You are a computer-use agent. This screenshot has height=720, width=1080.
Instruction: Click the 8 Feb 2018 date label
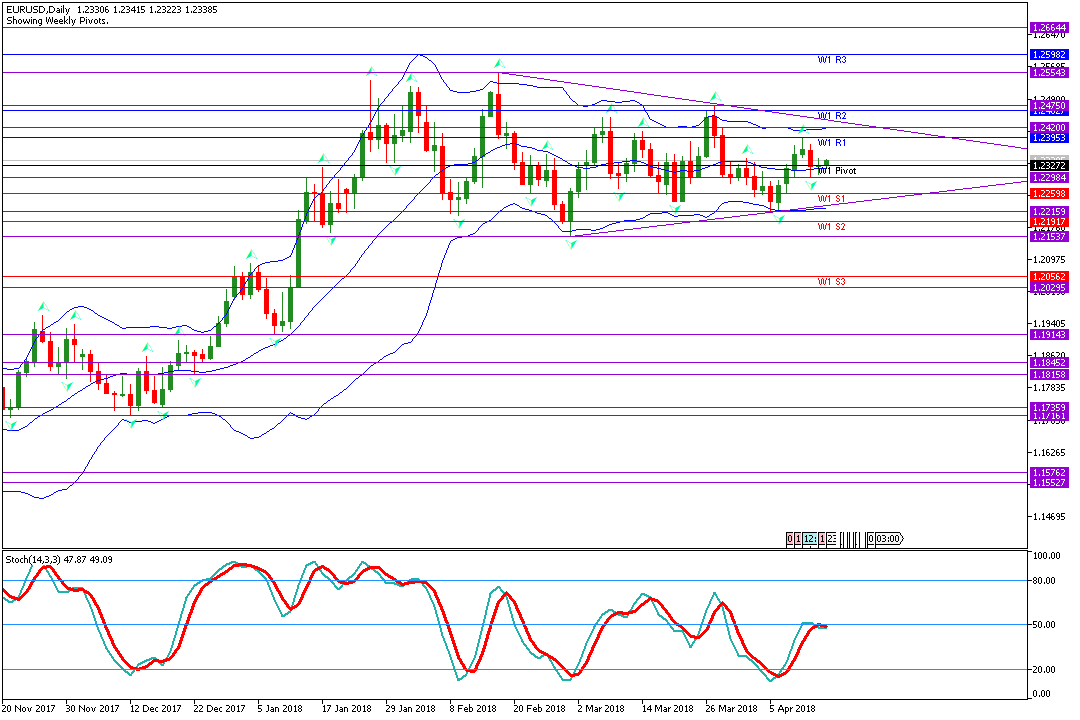[472, 708]
